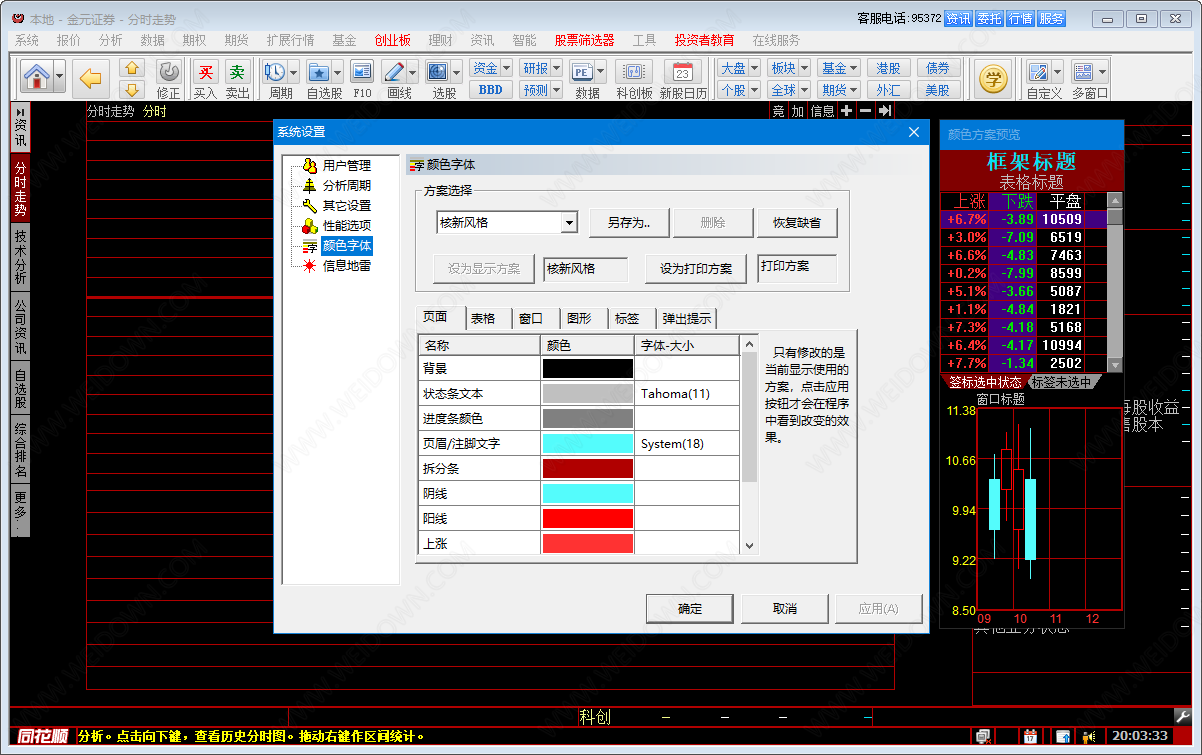Open the 卖出 sell icon

pyautogui.click(x=237, y=72)
